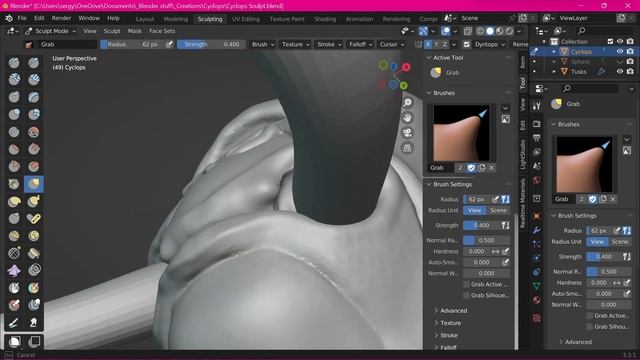Open the Face Sets menu
Screen dimensions: 640x360
[162, 31]
